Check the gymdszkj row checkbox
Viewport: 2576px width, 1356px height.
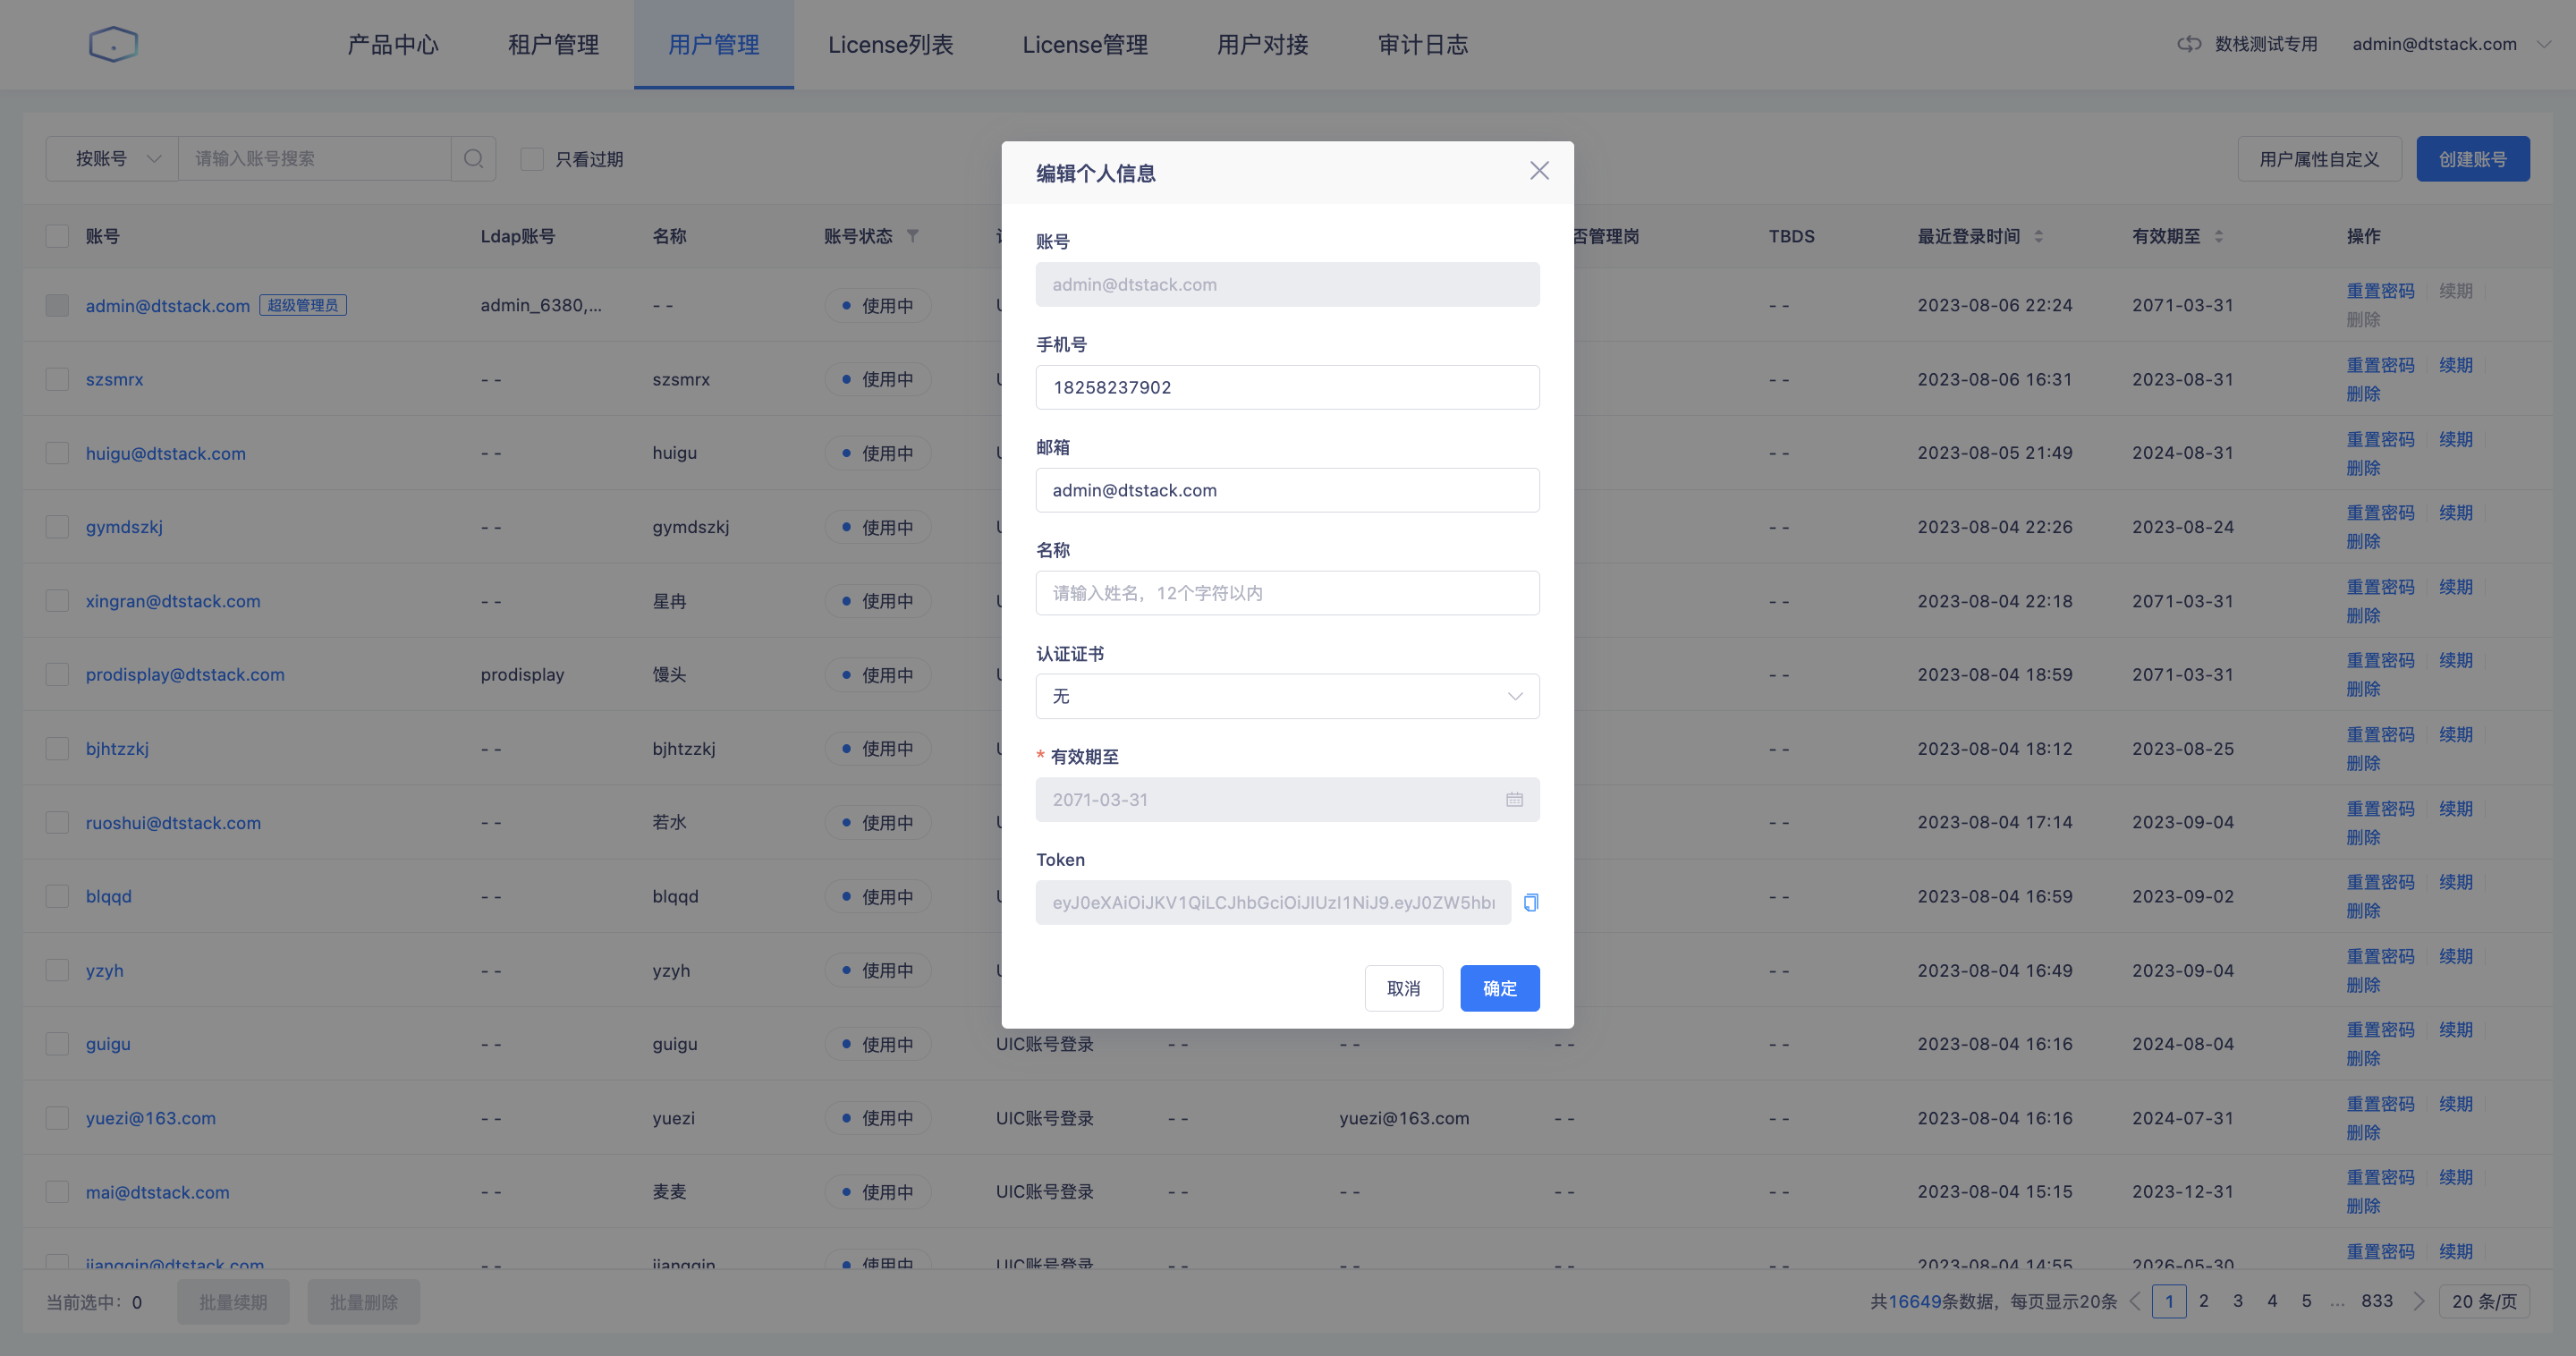pos(57,527)
